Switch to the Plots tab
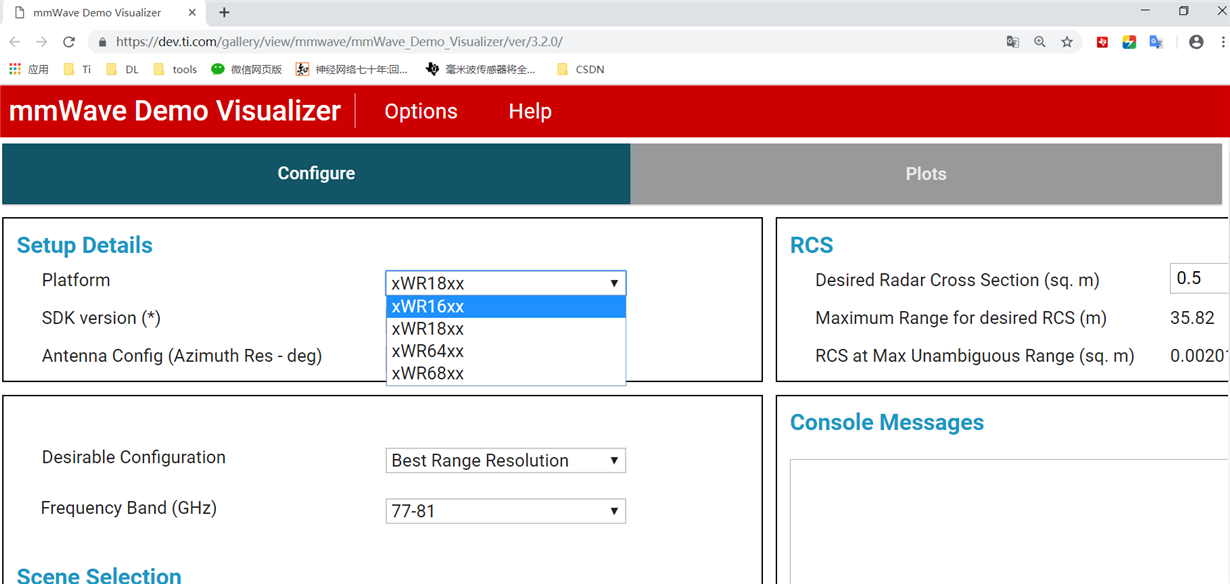The width and height of the screenshot is (1230, 584). (x=926, y=173)
